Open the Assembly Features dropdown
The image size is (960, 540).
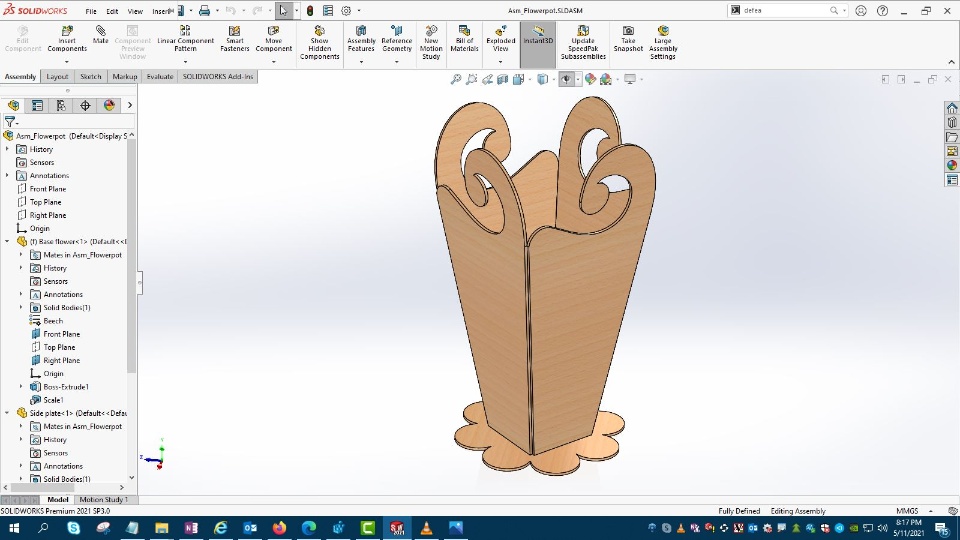[361, 62]
